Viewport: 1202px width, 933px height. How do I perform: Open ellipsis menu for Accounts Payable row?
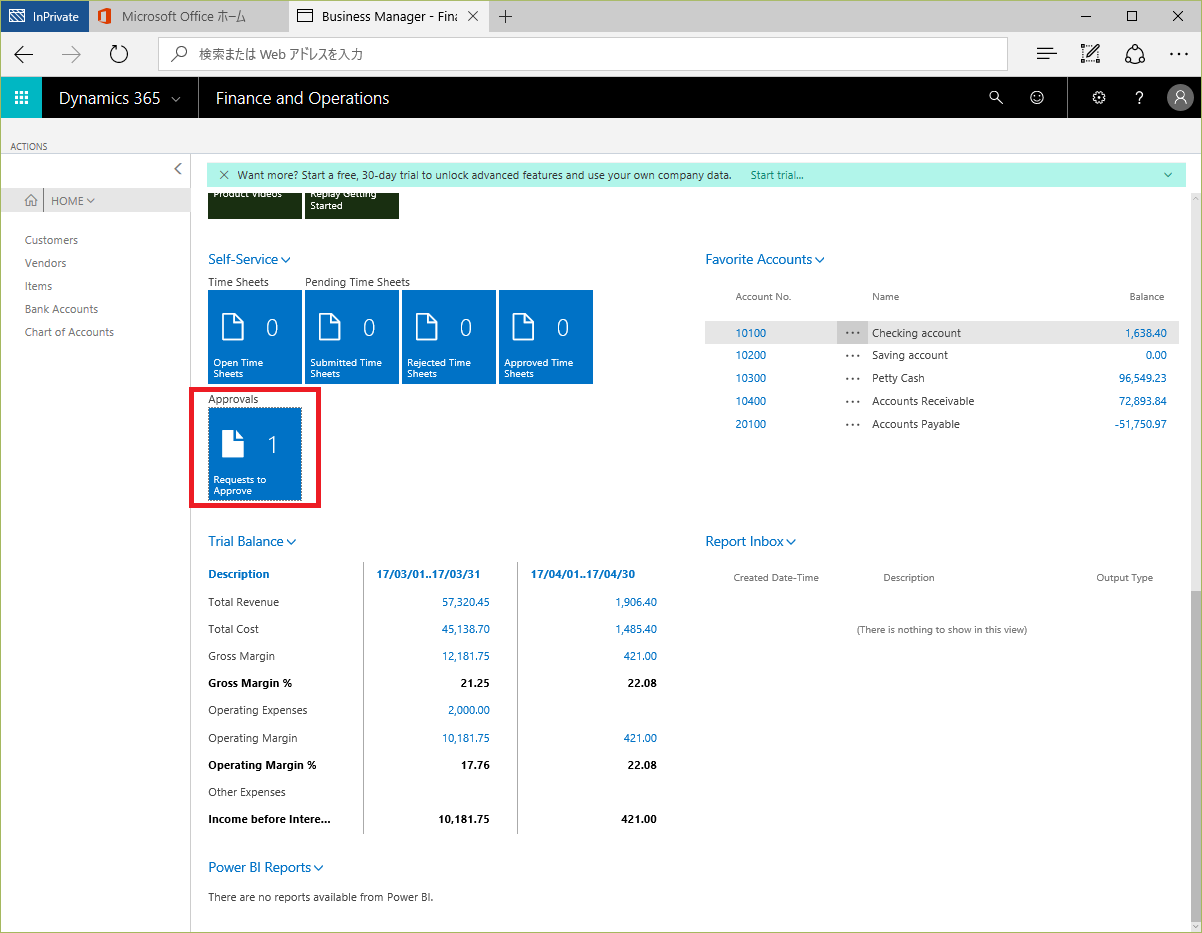(852, 424)
